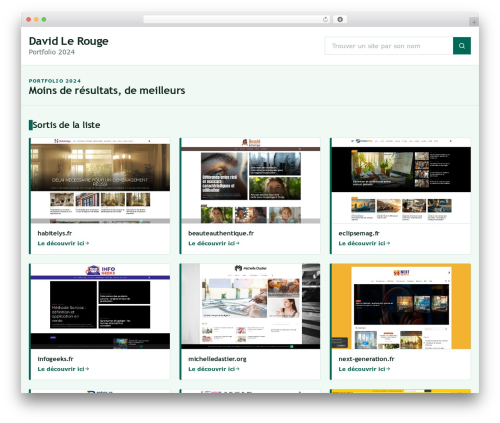This screenshot has width=500, height=423.
Task: Select the infogeeks.fr site name
Action: pos(55,359)
